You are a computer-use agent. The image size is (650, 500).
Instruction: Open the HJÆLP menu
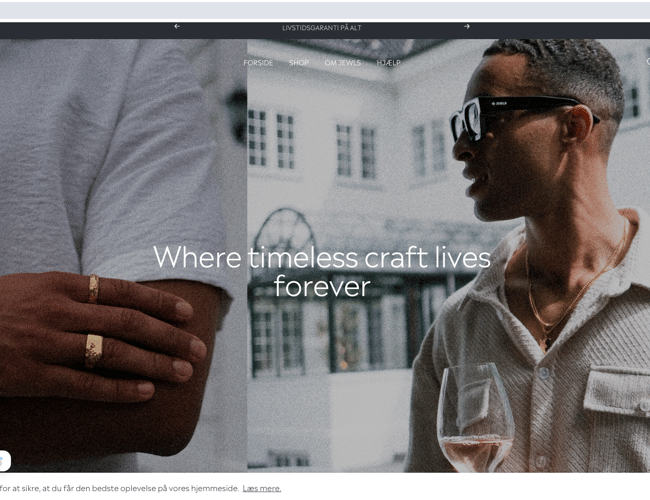[x=388, y=63]
